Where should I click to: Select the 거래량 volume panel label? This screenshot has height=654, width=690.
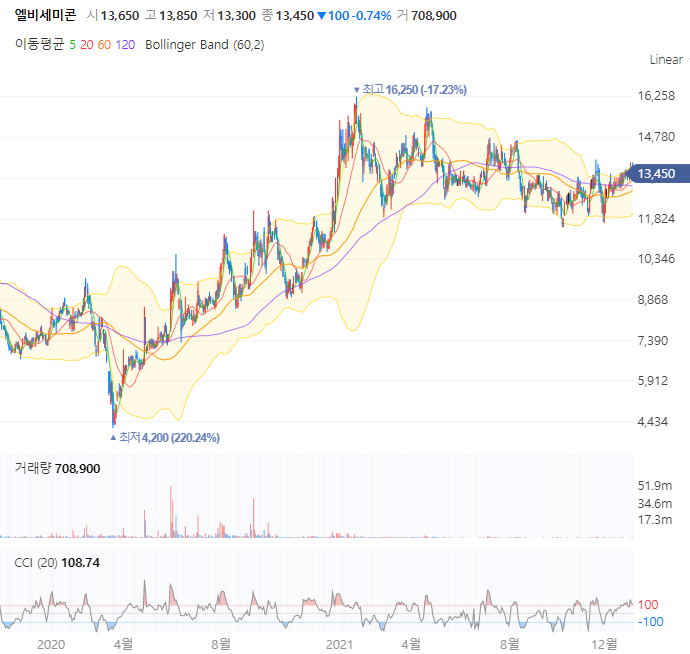click(33, 468)
